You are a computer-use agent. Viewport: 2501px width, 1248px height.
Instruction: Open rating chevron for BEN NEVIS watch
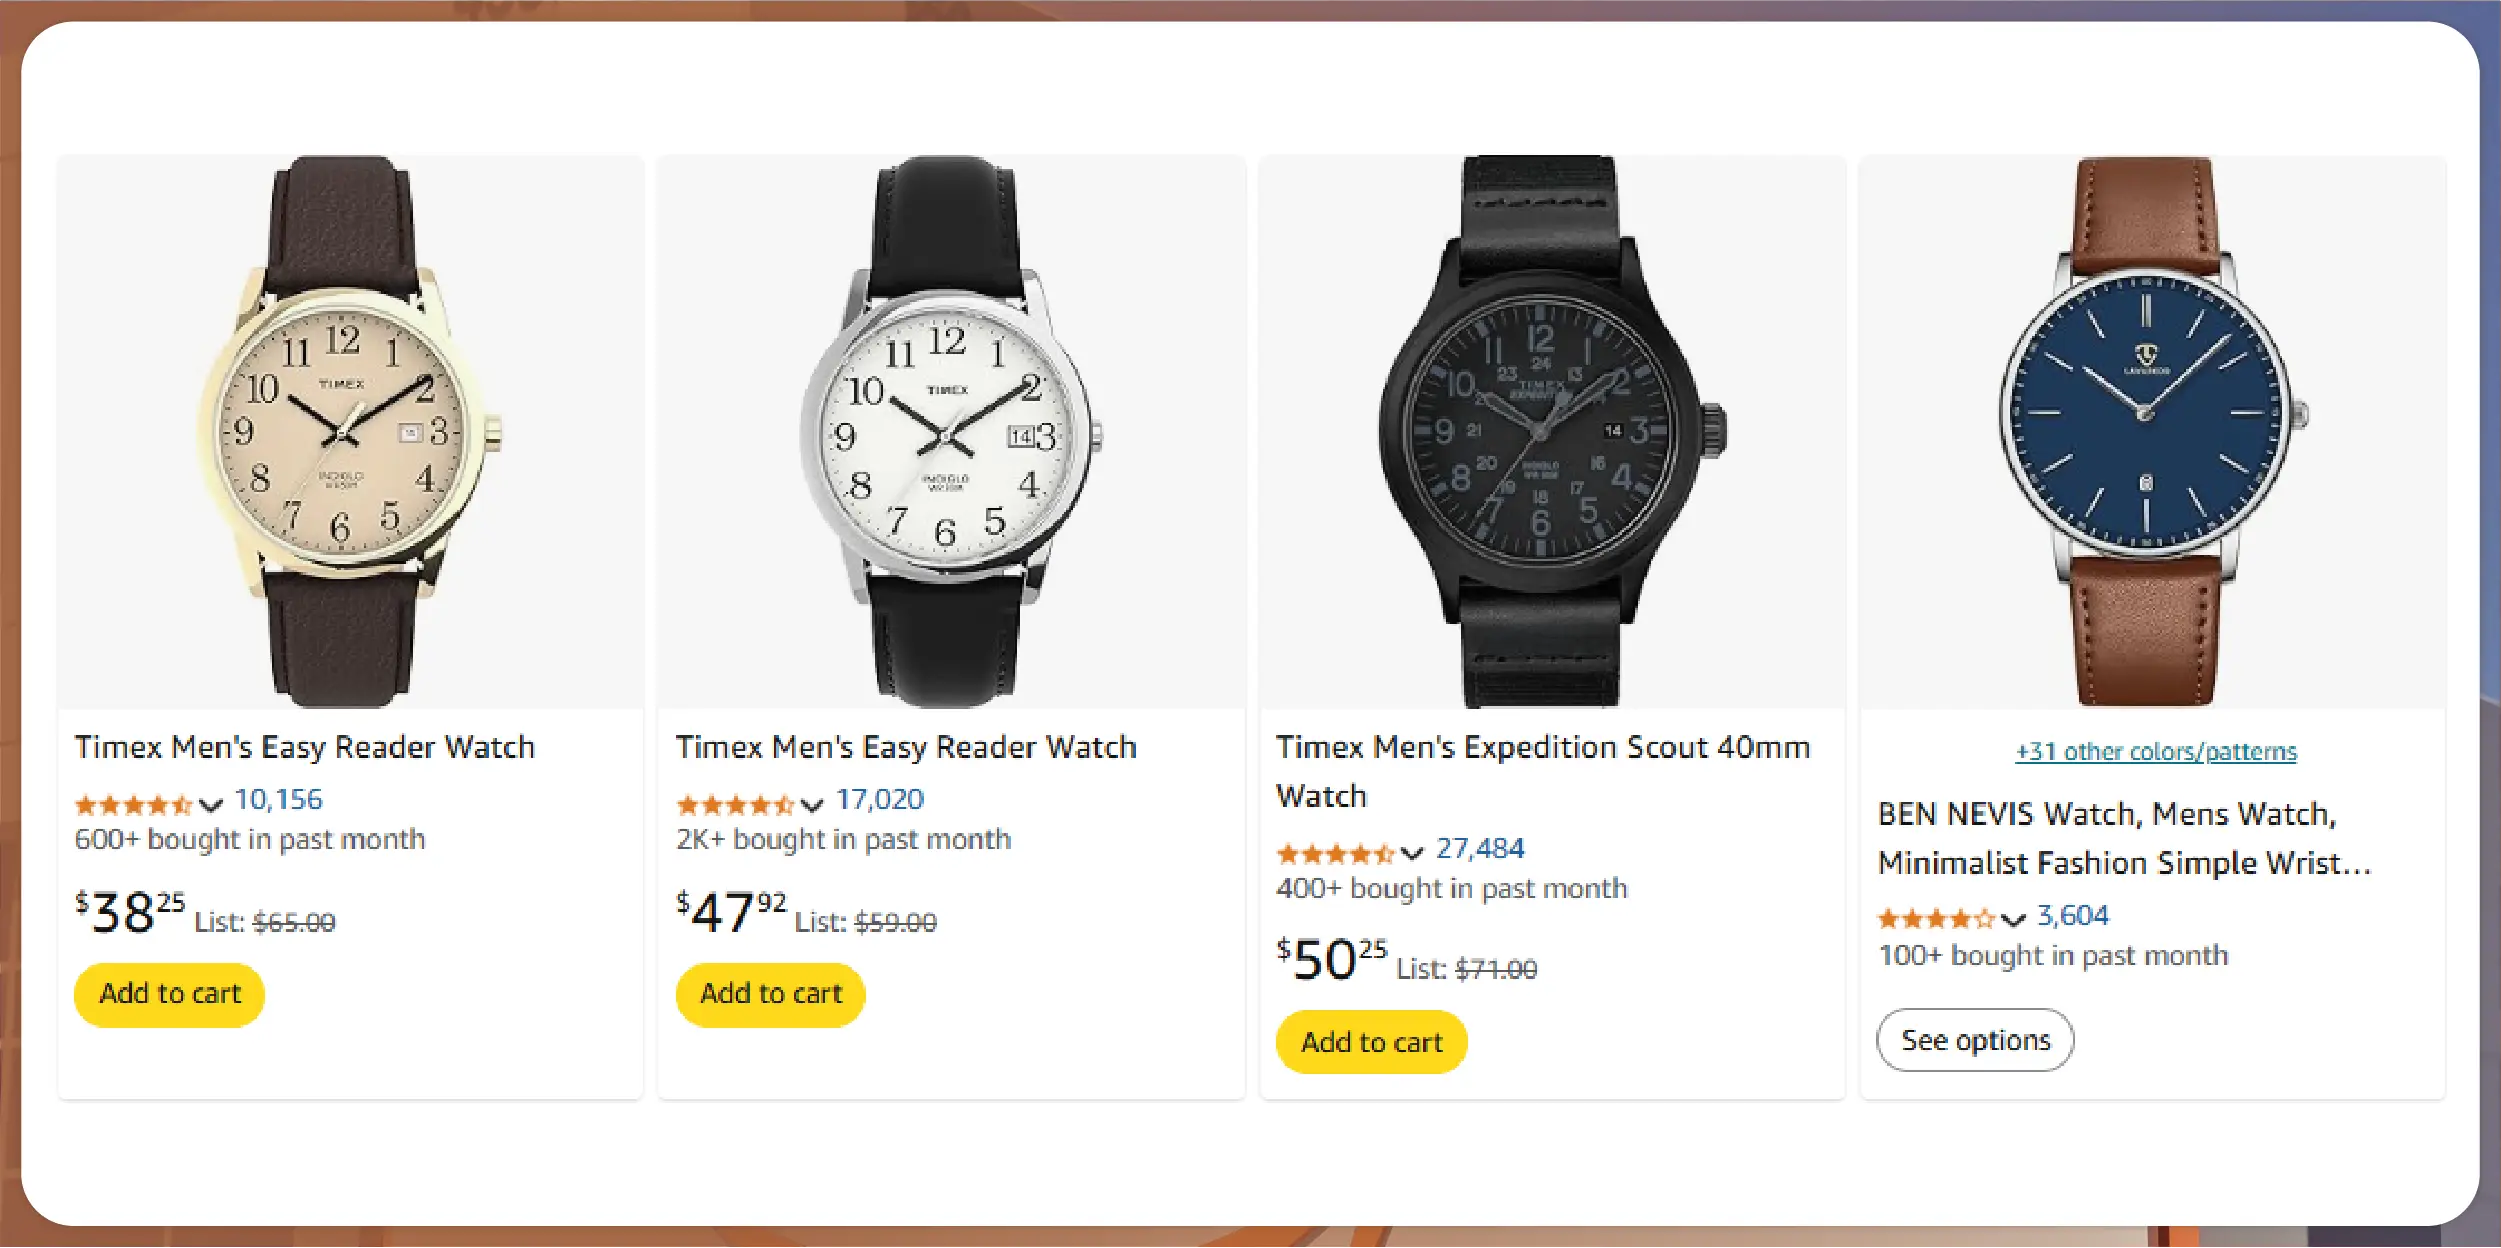click(2013, 920)
